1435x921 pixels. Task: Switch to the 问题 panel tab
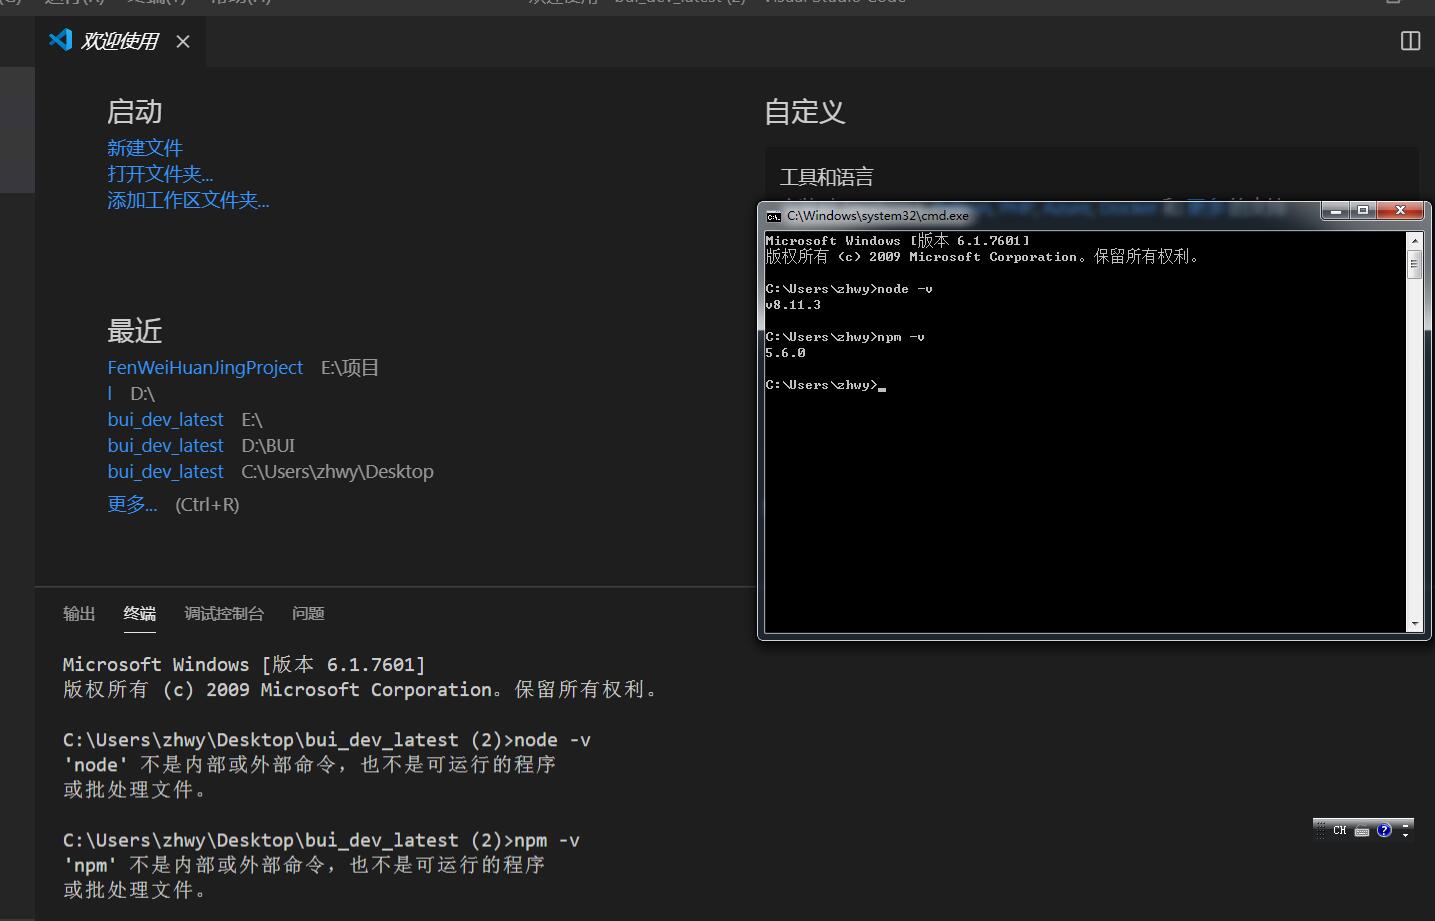308,613
